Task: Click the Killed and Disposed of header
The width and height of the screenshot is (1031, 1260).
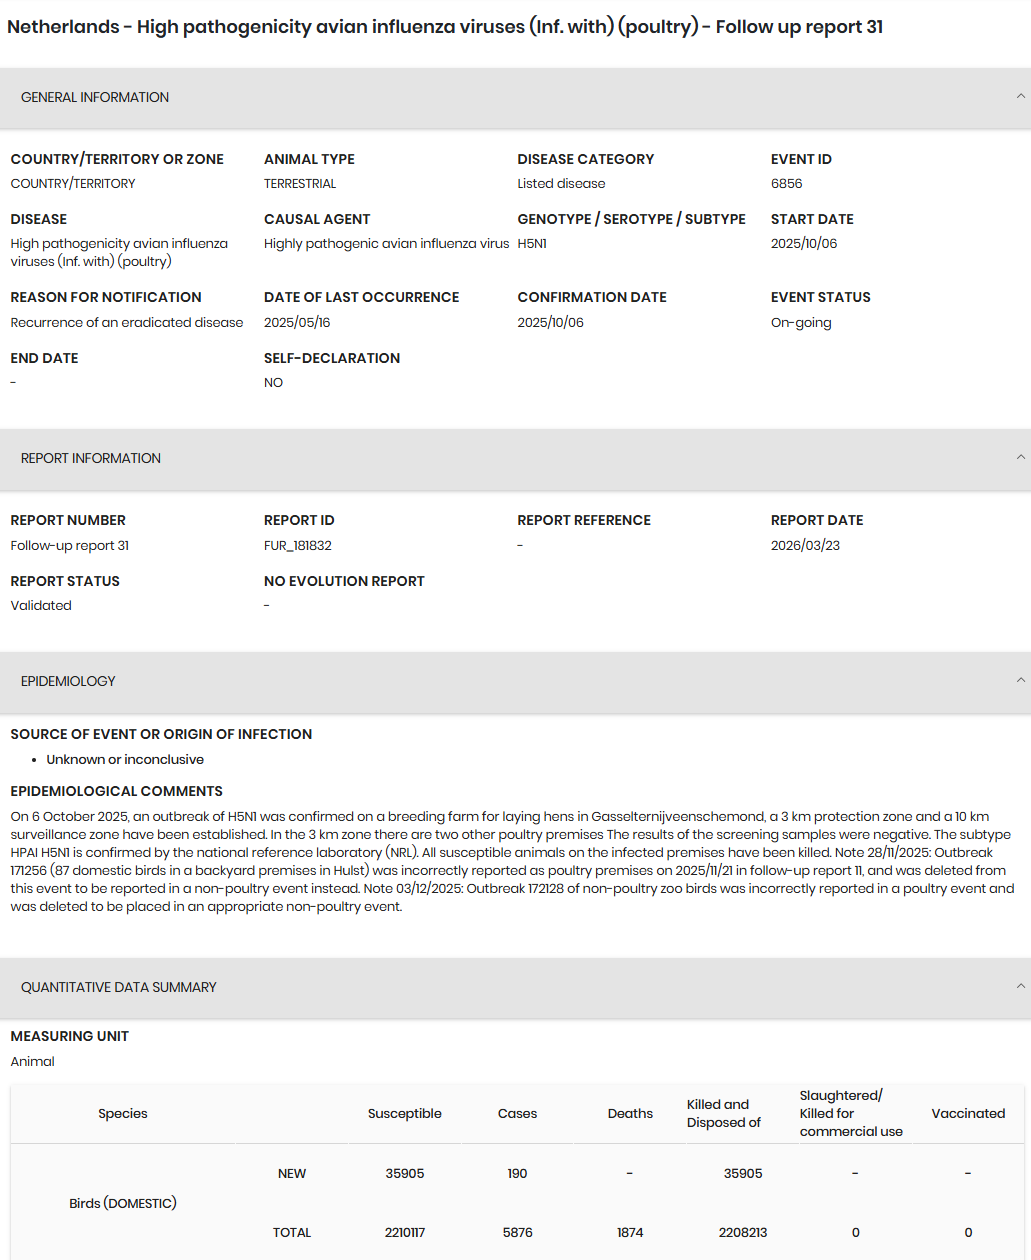Action: [724, 1113]
